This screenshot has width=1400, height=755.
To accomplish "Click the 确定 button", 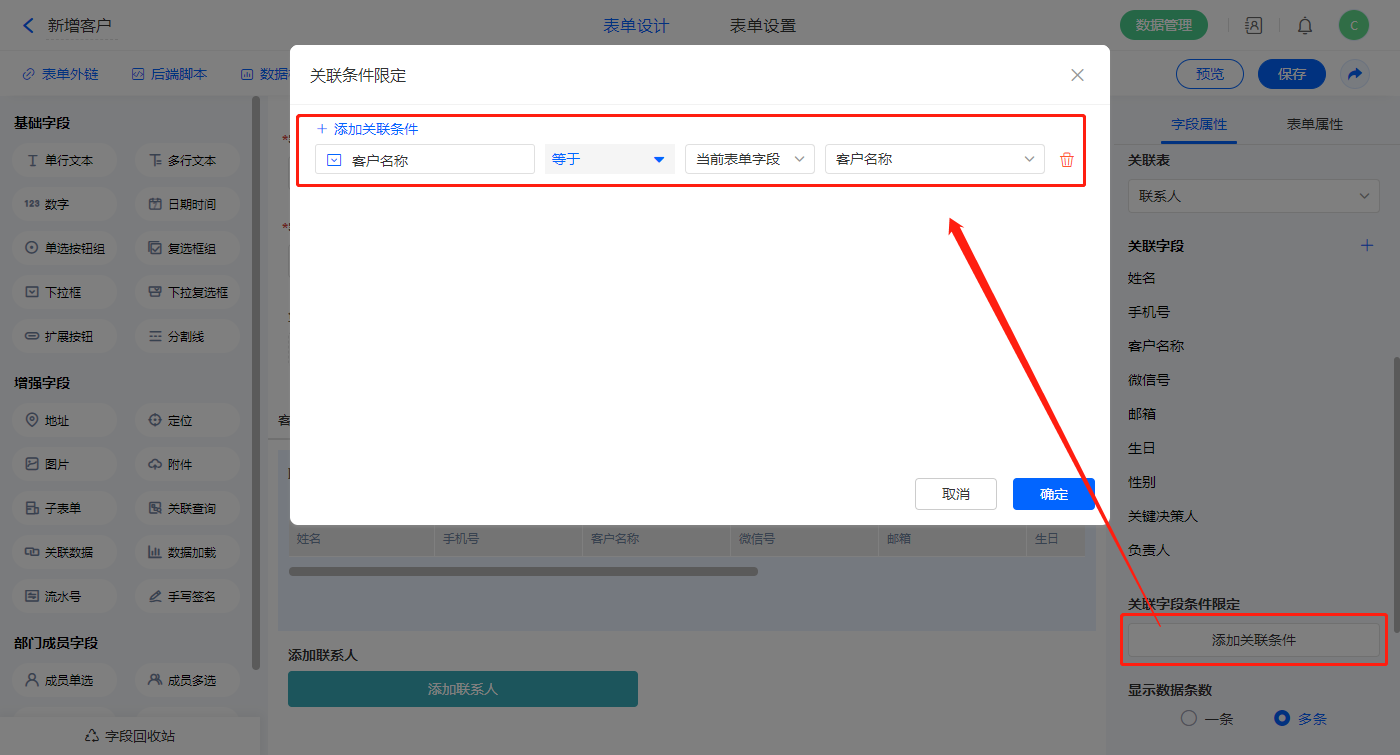I will click(1053, 494).
